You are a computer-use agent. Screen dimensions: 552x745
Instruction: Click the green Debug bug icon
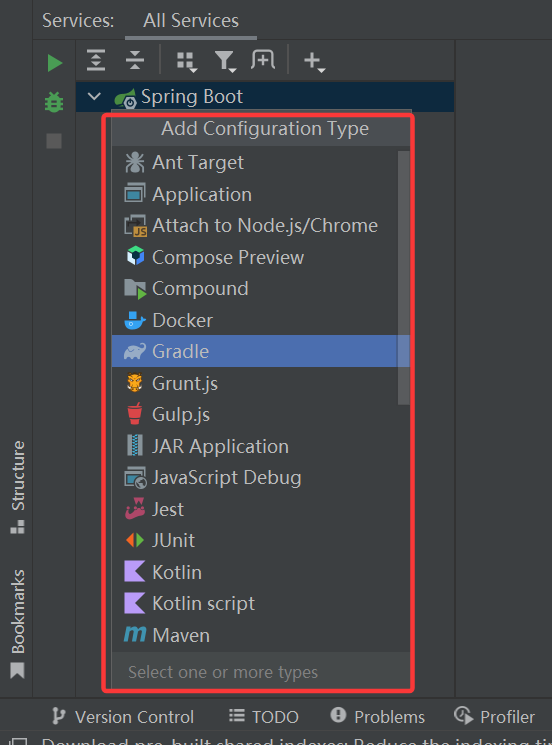click(54, 102)
